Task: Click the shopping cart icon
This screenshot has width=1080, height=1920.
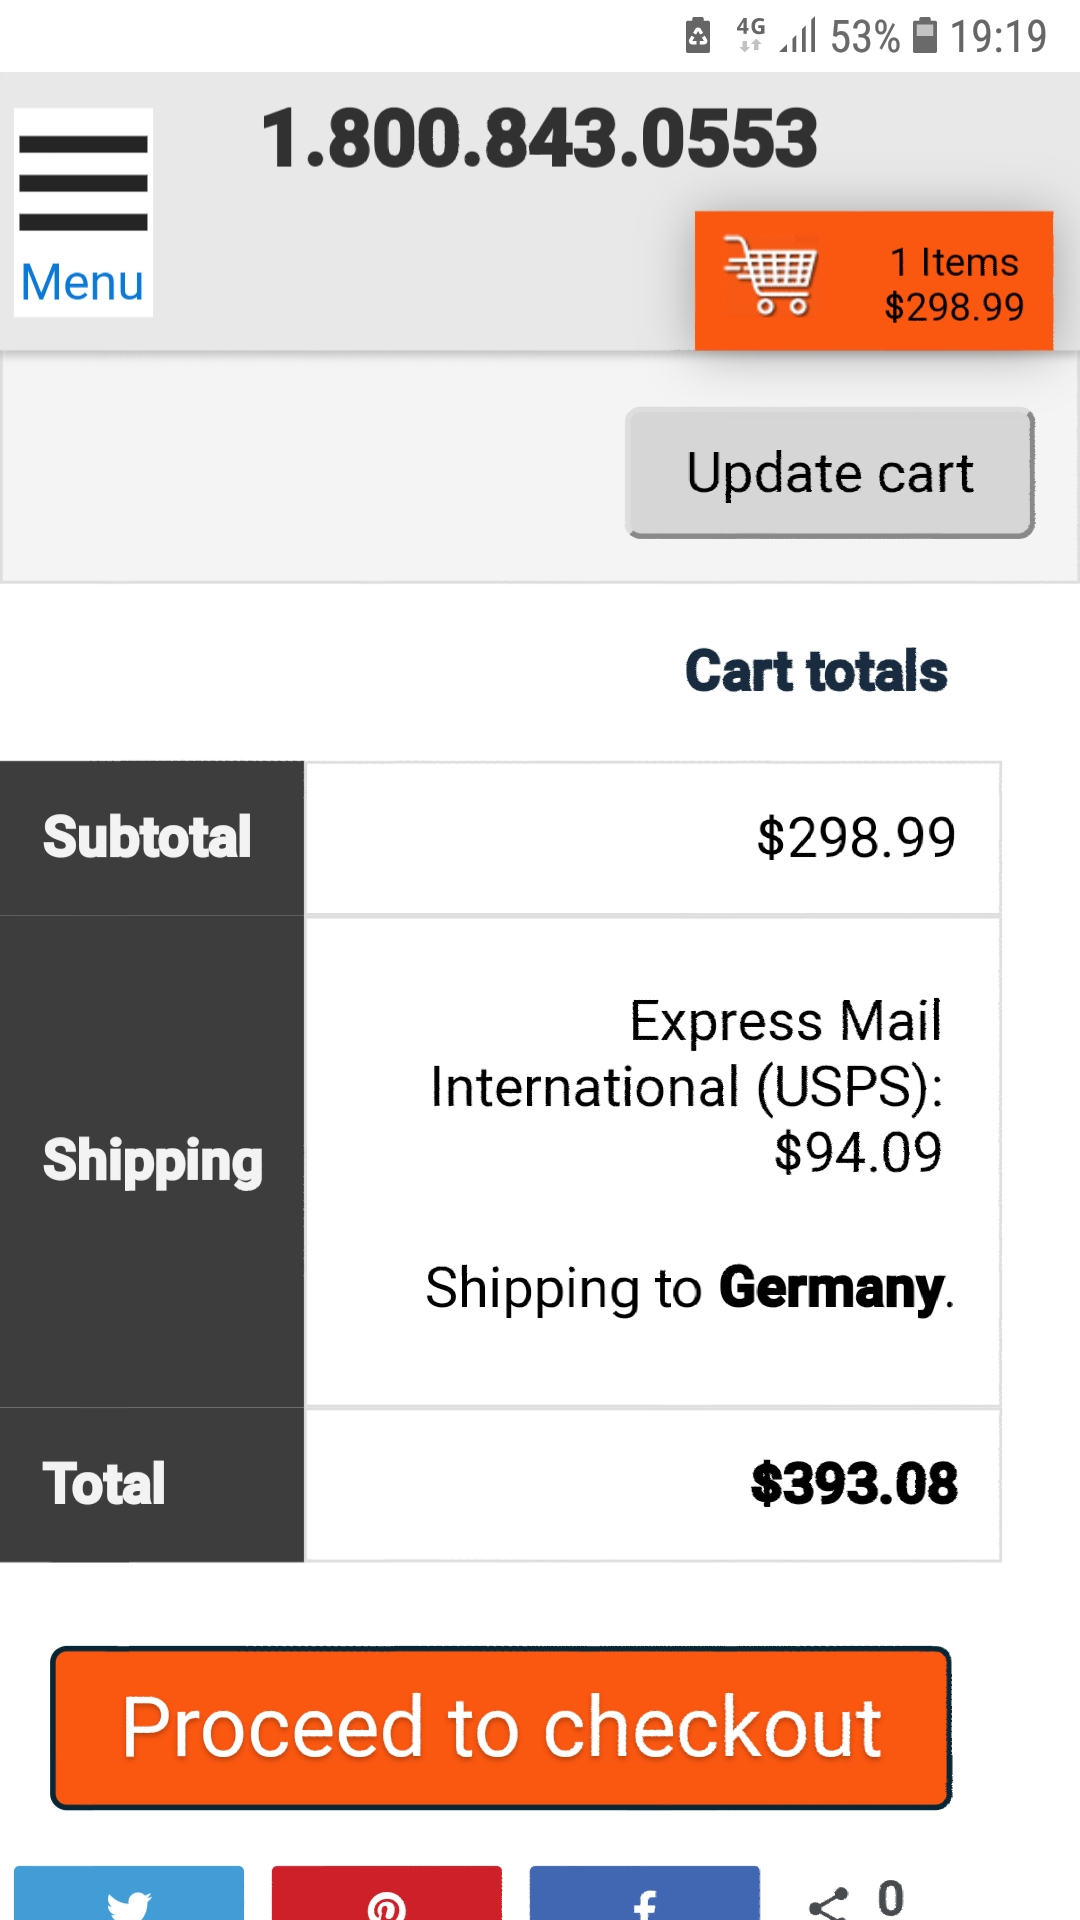Action: [770, 275]
